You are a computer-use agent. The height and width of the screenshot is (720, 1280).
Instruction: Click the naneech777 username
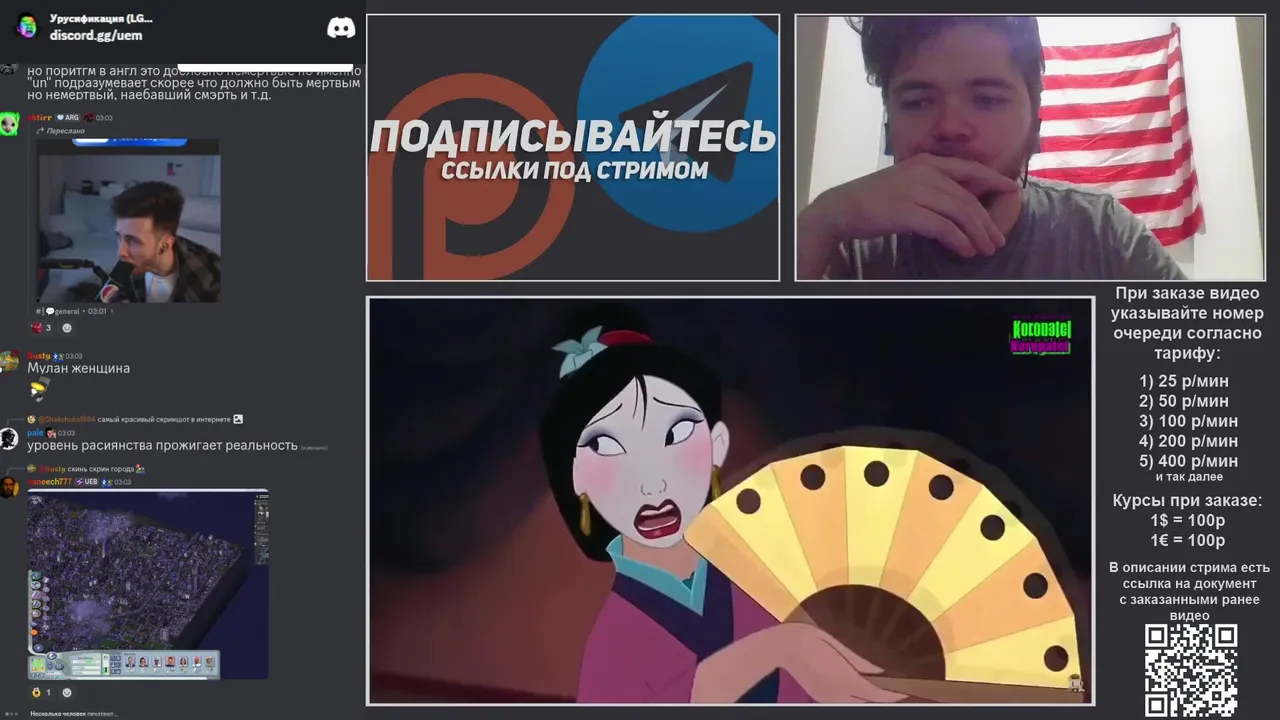(x=49, y=482)
